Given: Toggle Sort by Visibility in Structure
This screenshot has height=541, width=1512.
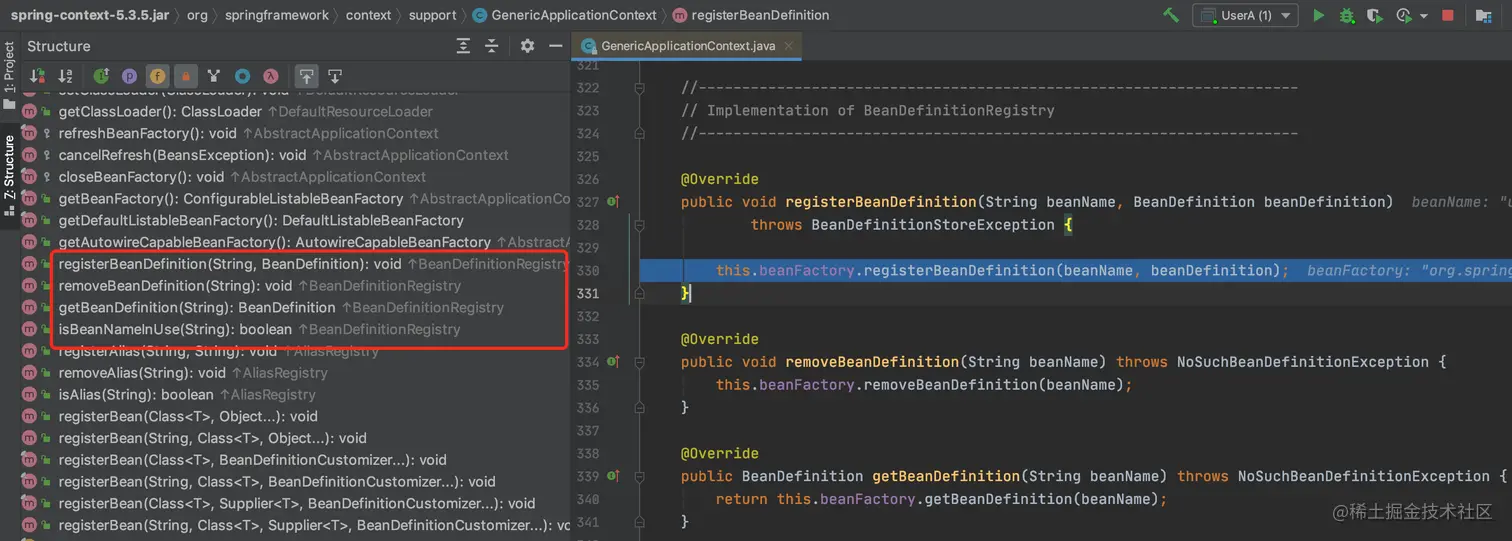Looking at the screenshot, I should tap(37, 76).
